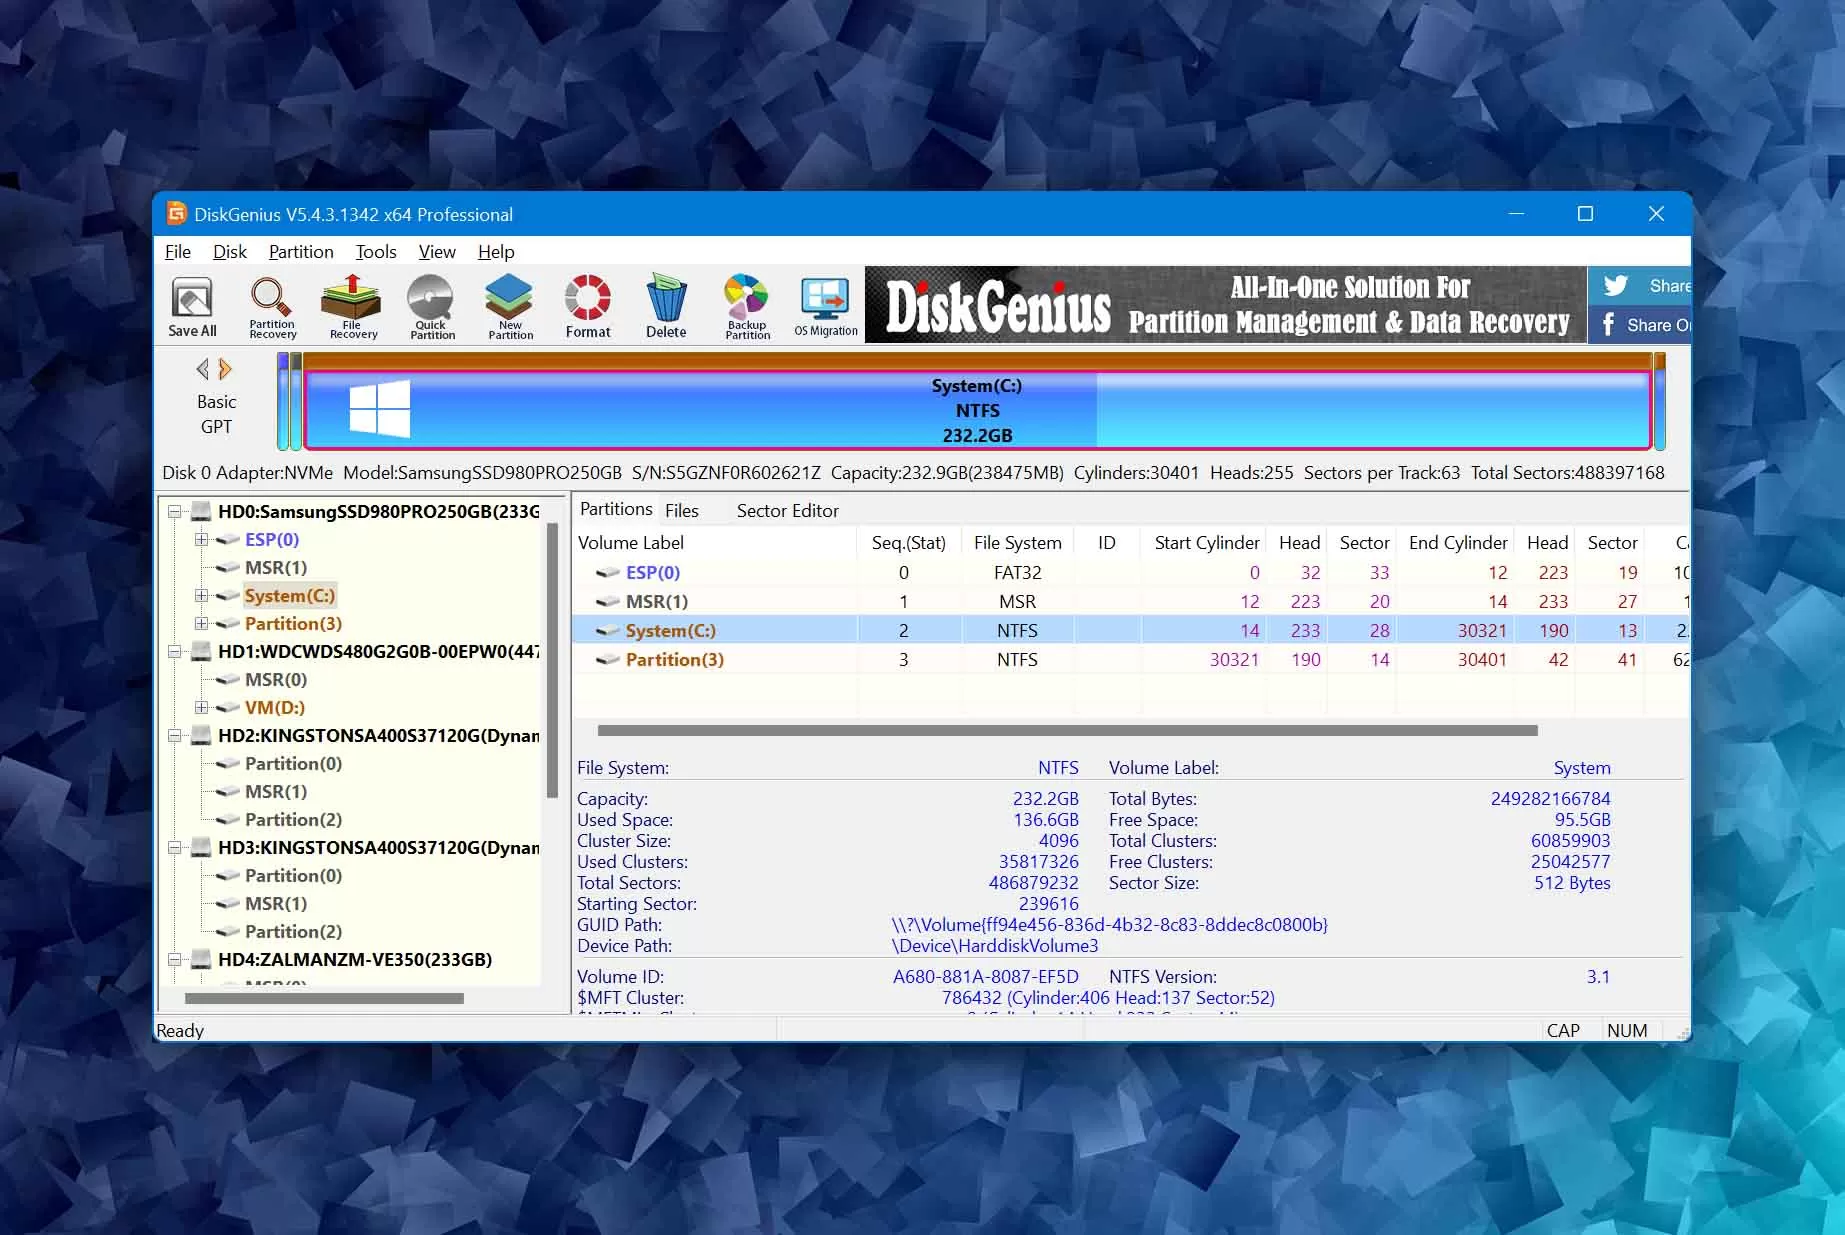Screen dimensions: 1845x1235
Task: Collapse the HD1 WDC disk node
Action: (174, 652)
